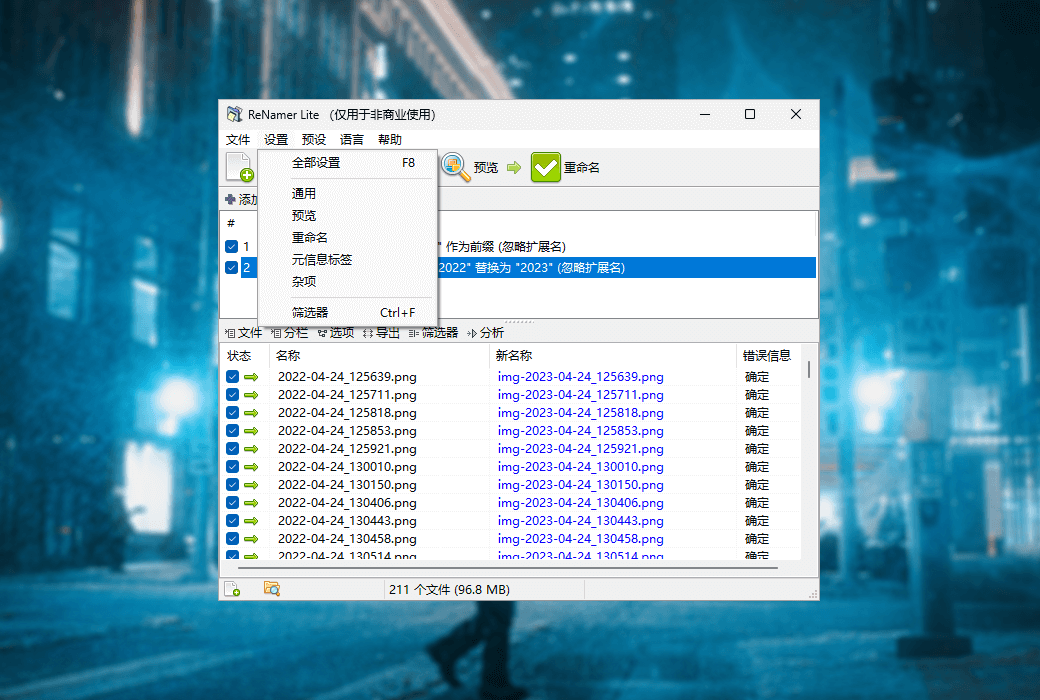Open the 分析 (Analyze) dropdown
The height and width of the screenshot is (700, 1040).
[486, 333]
